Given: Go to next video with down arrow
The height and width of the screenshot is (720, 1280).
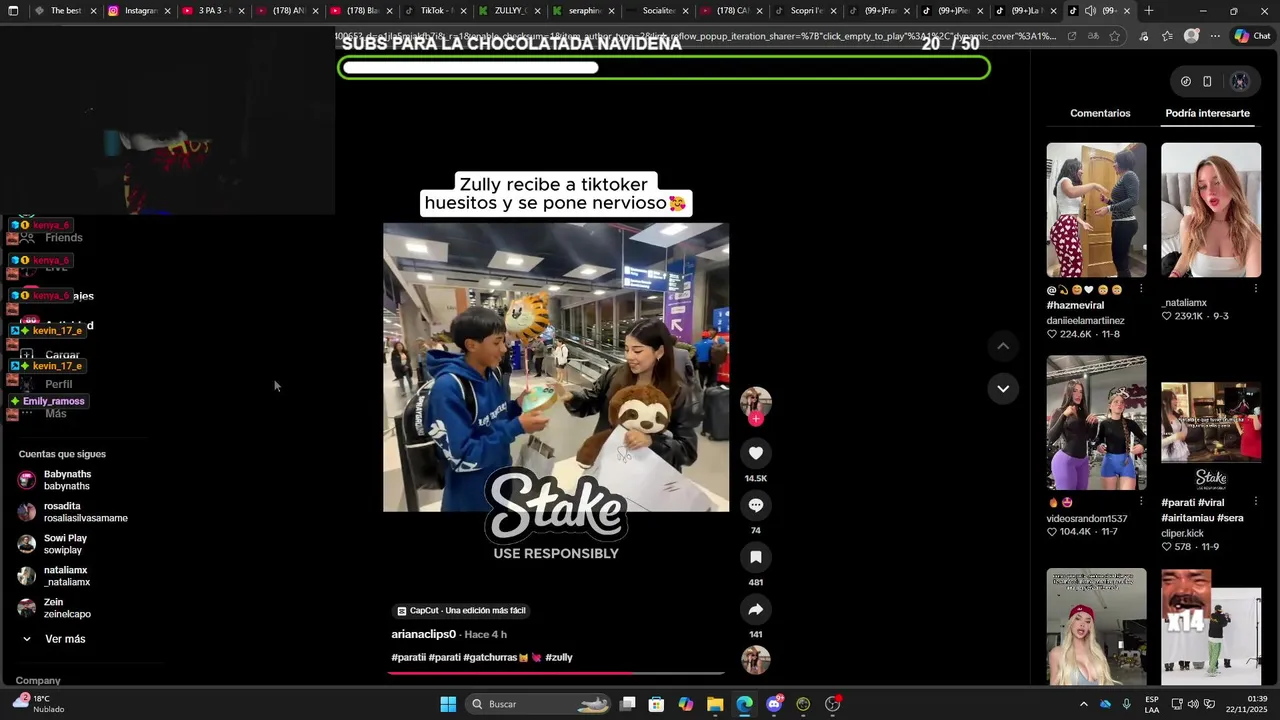Looking at the screenshot, I should point(1003,388).
